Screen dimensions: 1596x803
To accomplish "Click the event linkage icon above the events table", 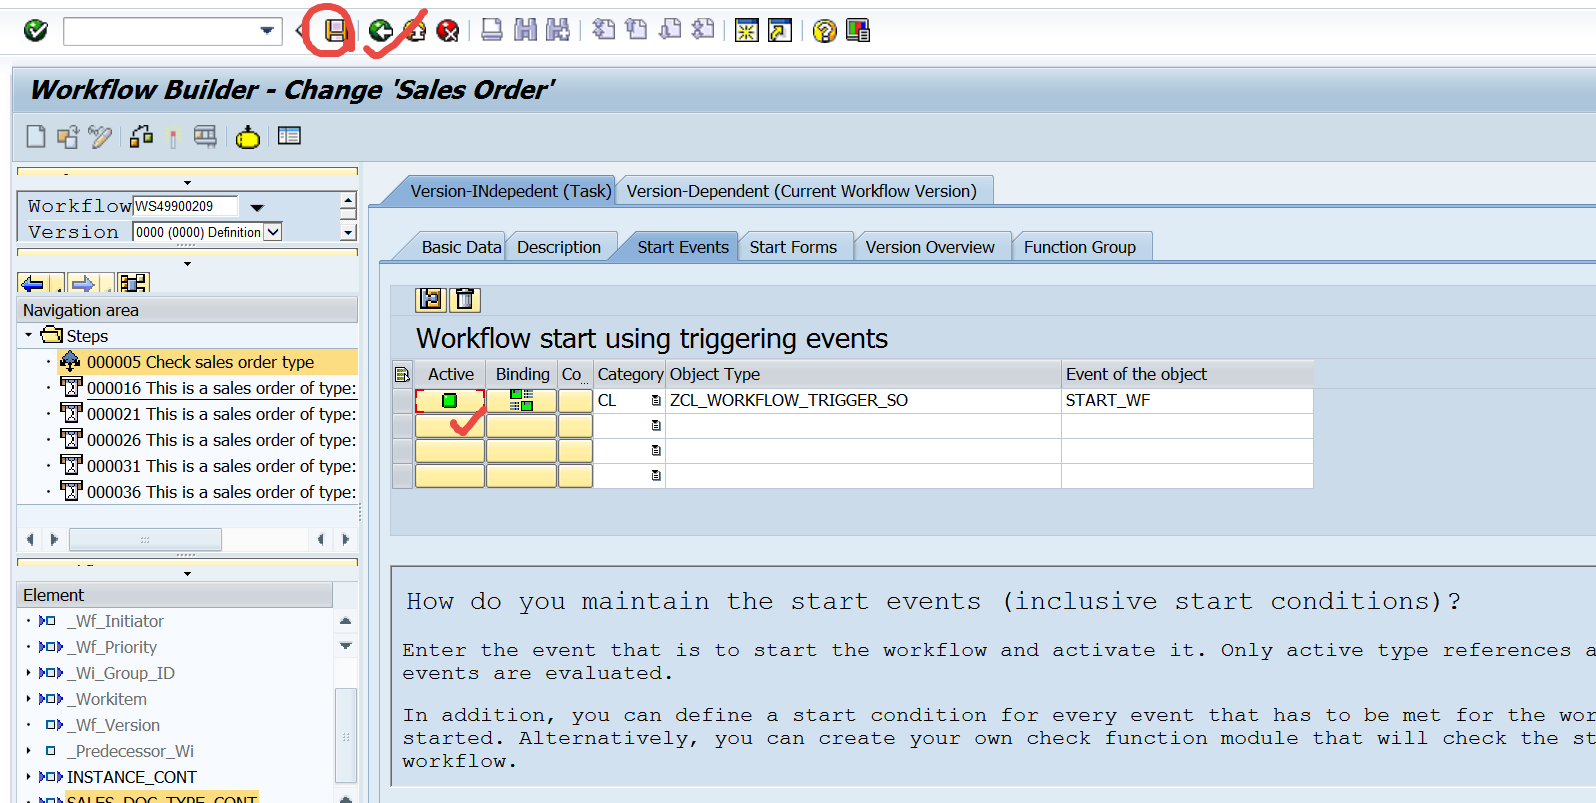I will [x=431, y=299].
